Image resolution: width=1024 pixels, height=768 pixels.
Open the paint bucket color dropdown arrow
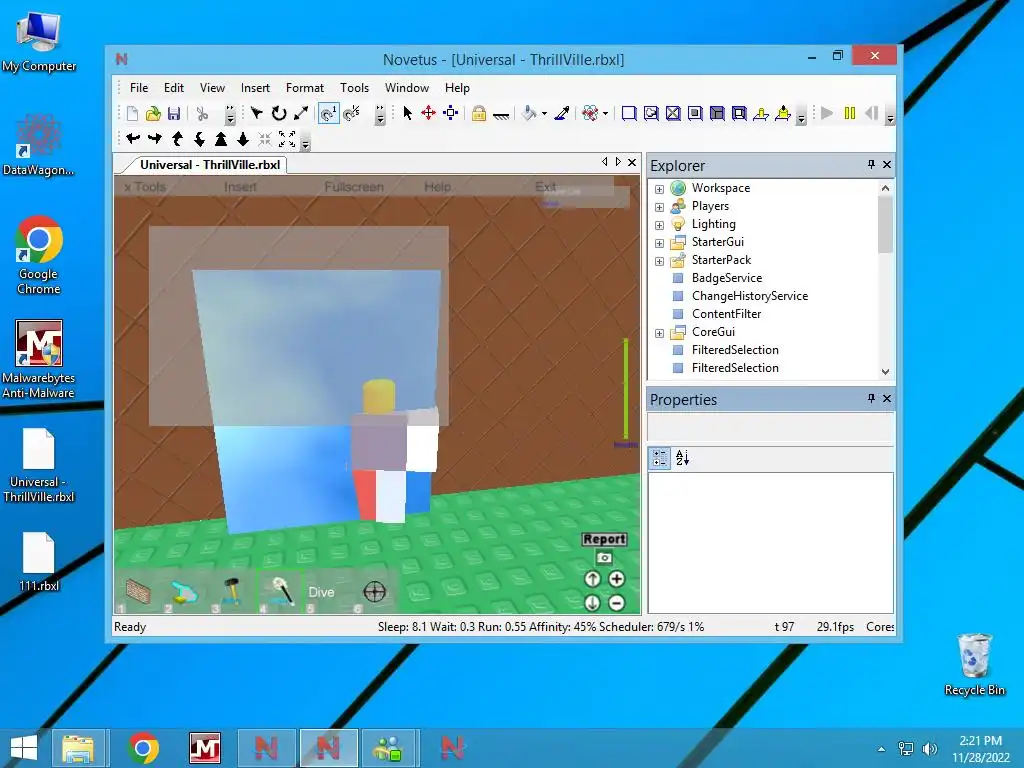coord(544,114)
